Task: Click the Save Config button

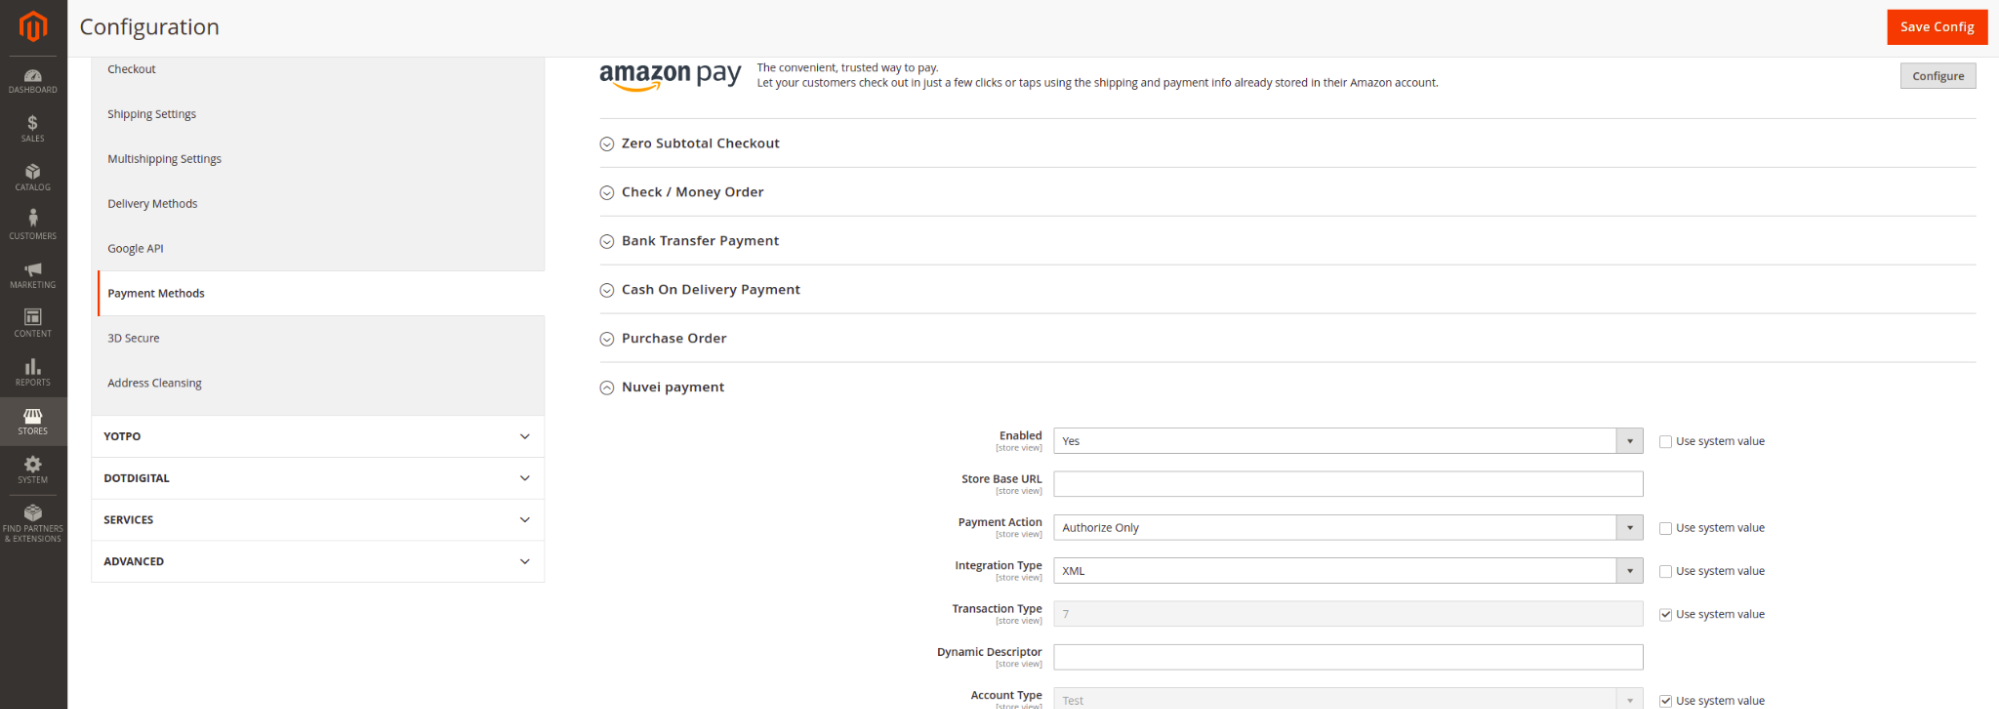Action: click(x=1937, y=27)
